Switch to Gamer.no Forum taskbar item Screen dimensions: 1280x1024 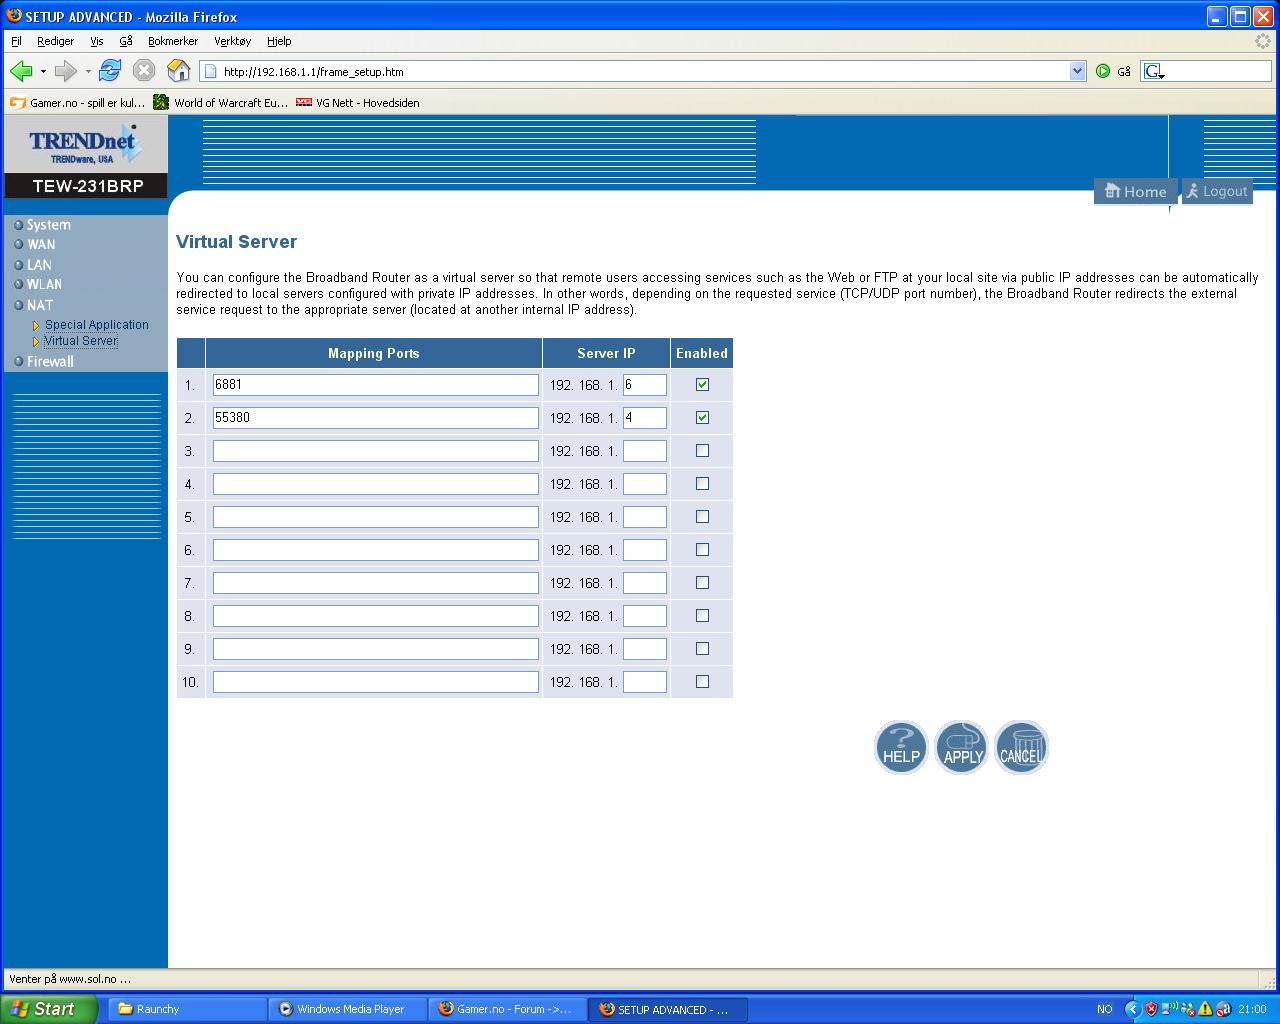508,1009
